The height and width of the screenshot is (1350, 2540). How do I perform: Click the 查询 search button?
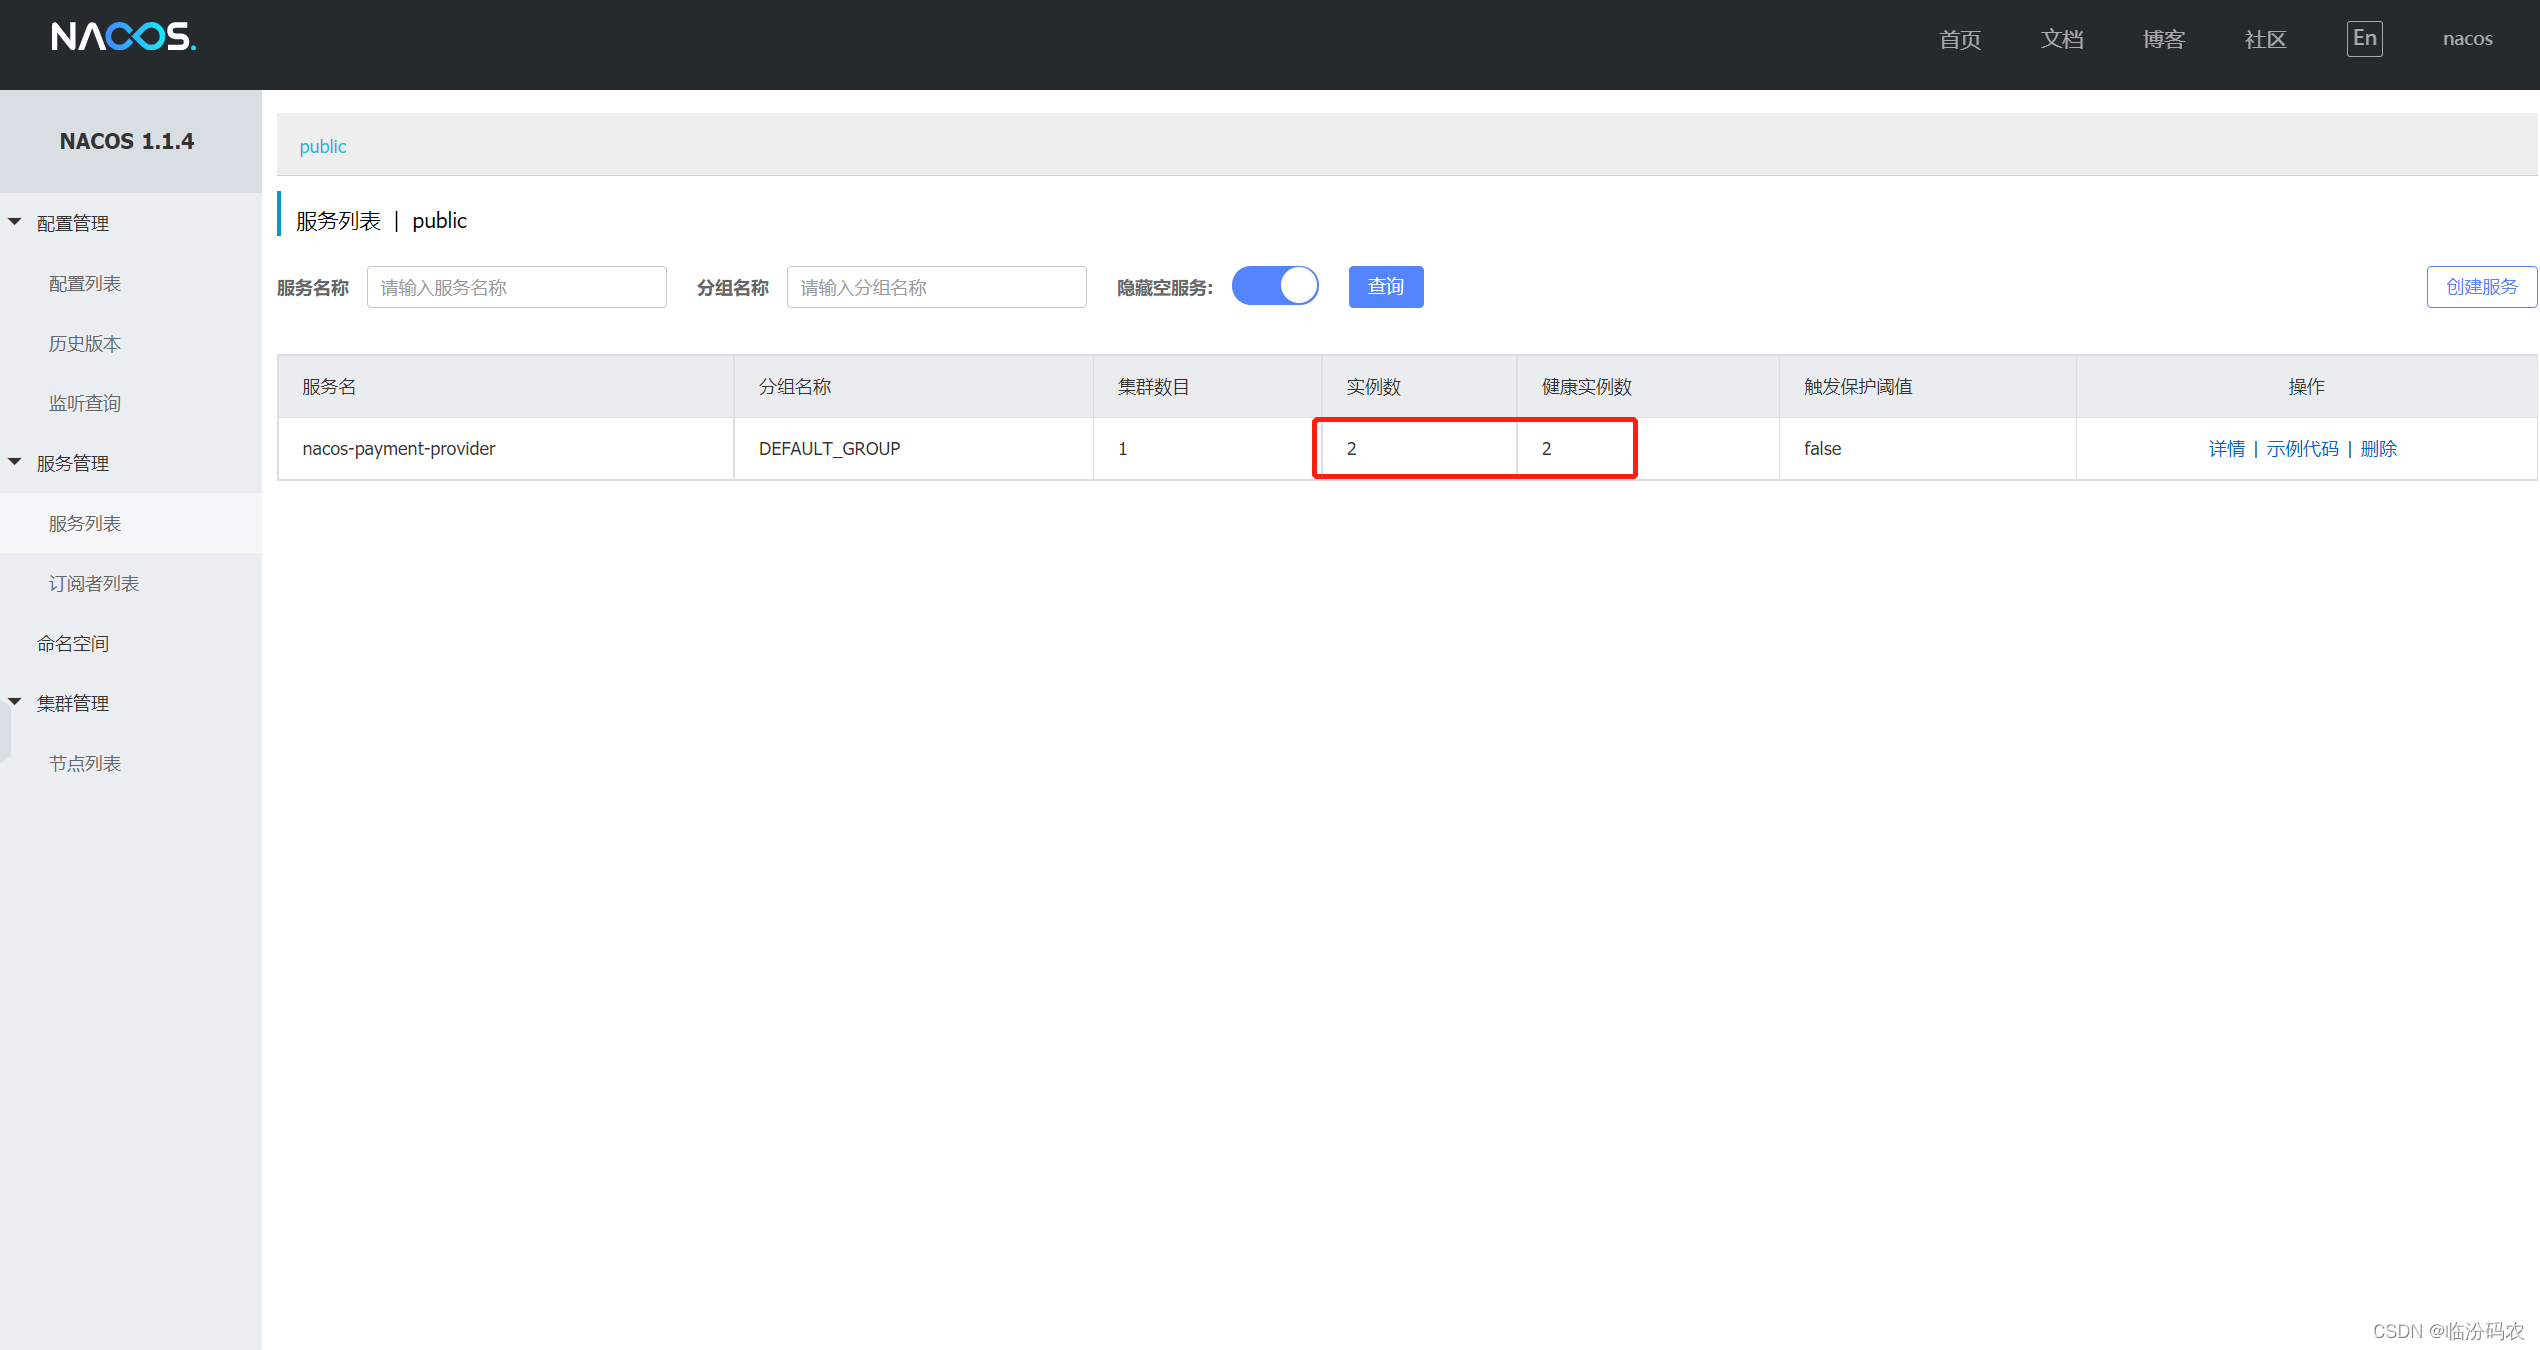pyautogui.click(x=1386, y=287)
